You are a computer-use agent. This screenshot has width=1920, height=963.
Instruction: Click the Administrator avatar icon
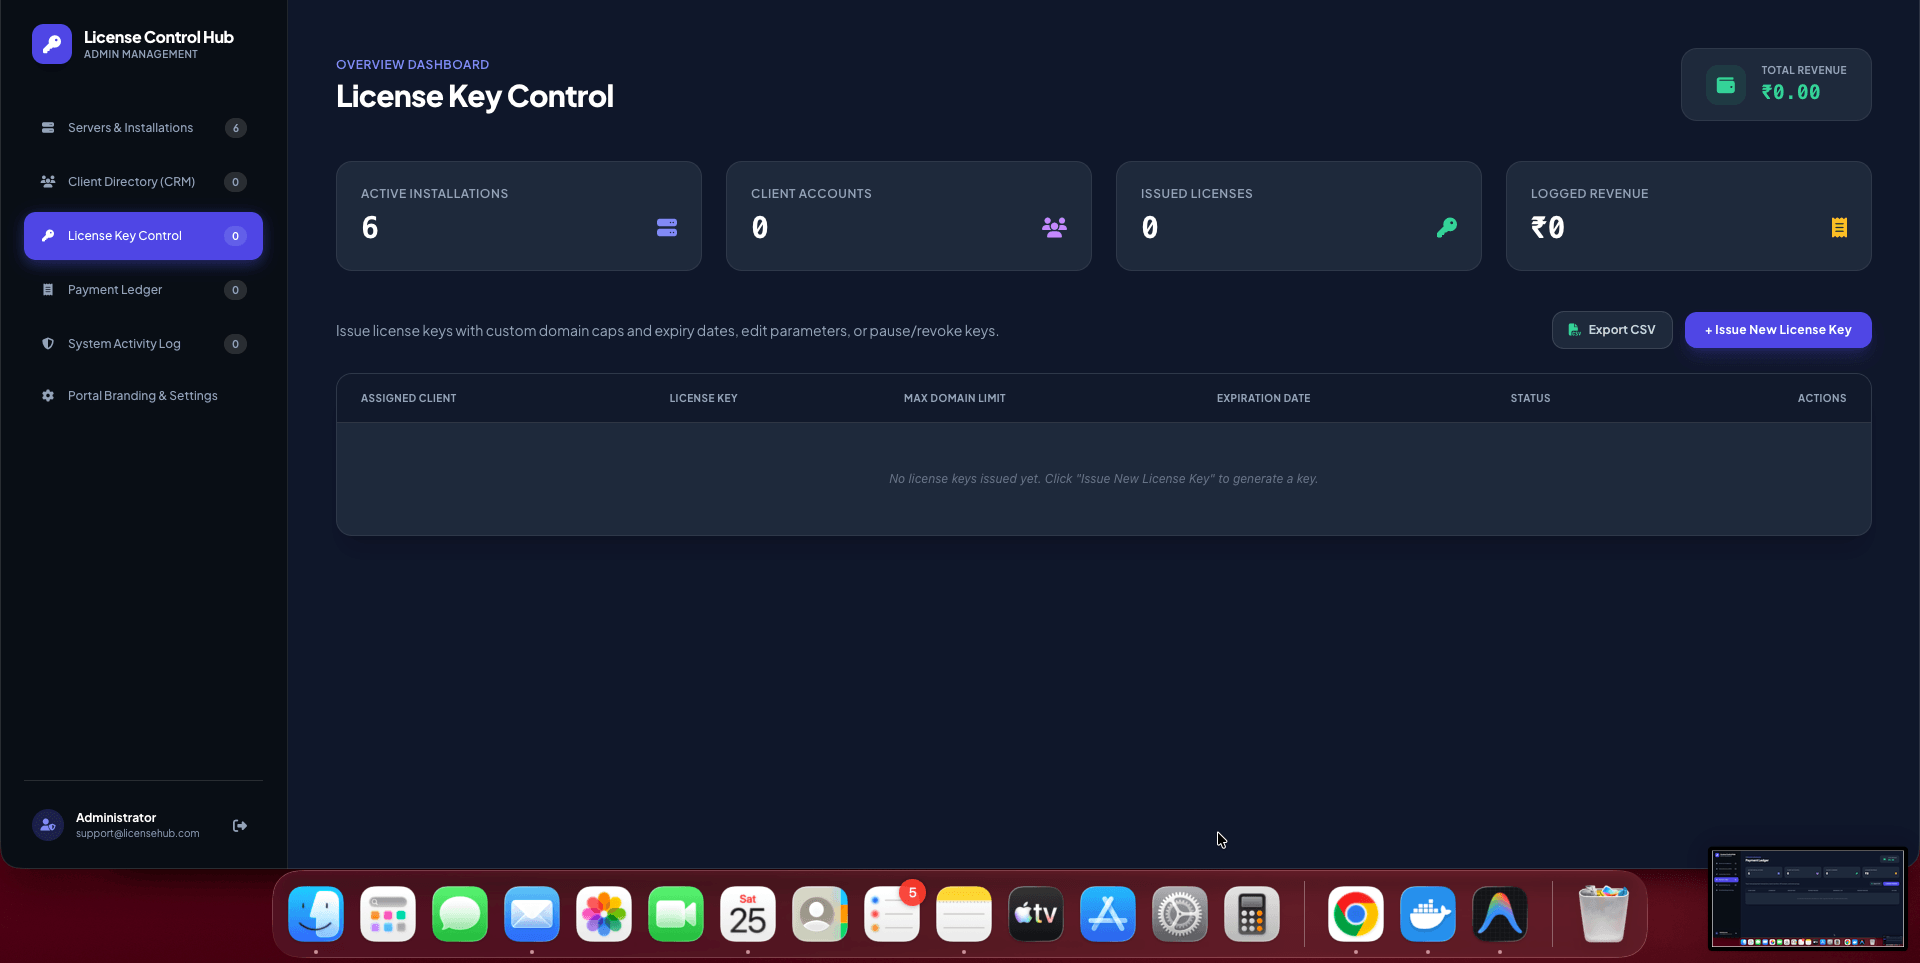point(48,825)
